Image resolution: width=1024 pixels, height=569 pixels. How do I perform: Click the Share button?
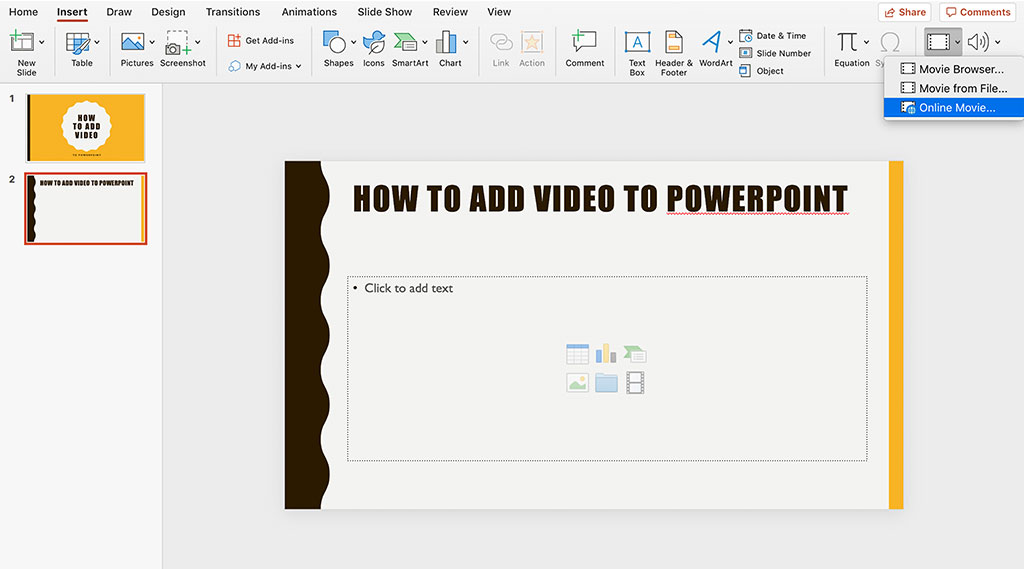click(905, 12)
